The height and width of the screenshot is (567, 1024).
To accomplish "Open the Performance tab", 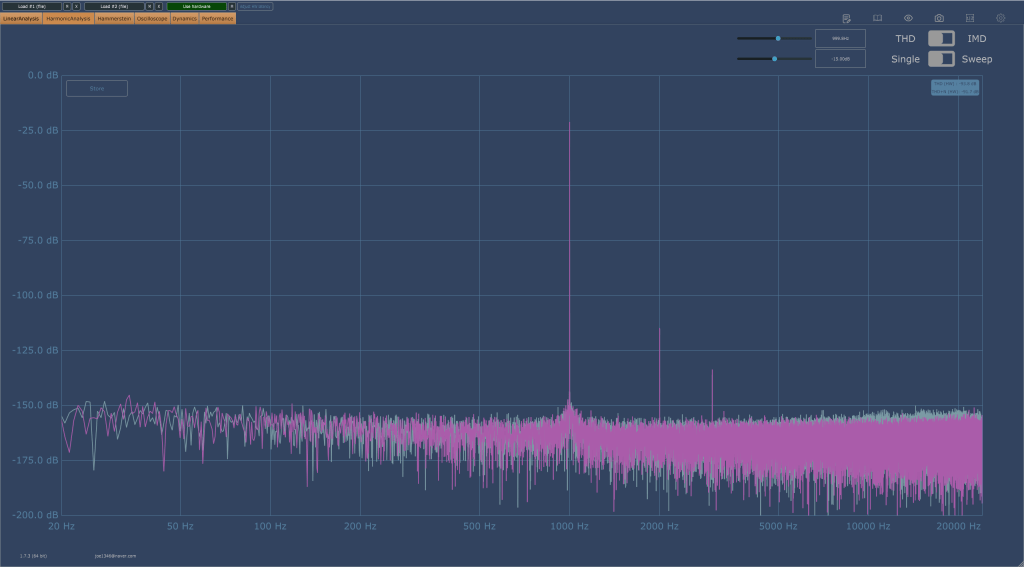I will [217, 18].
